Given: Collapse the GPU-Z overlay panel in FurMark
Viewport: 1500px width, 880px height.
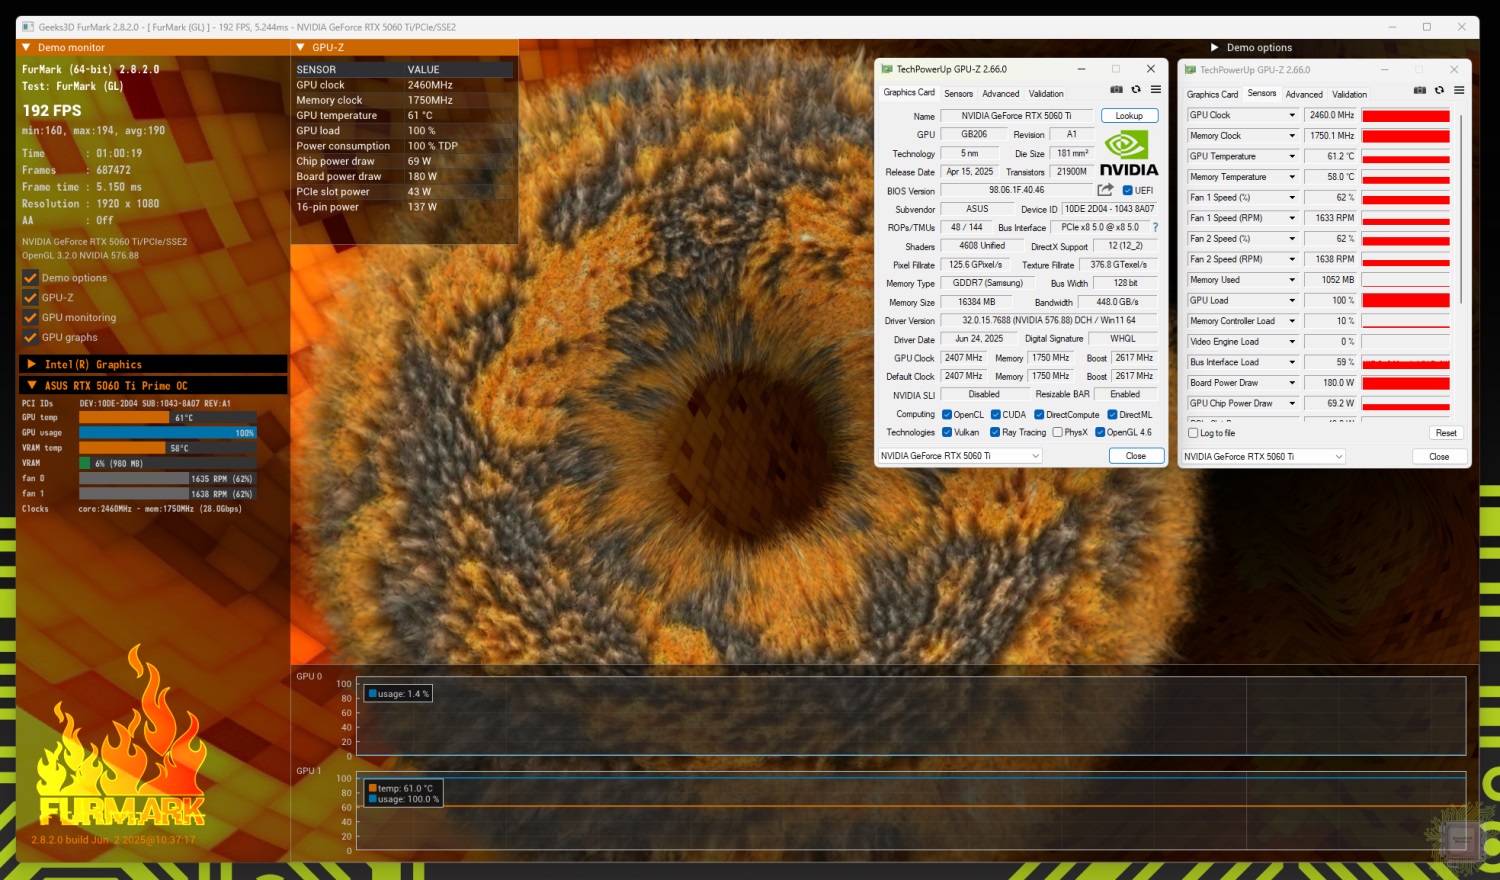Looking at the screenshot, I should click(x=300, y=47).
